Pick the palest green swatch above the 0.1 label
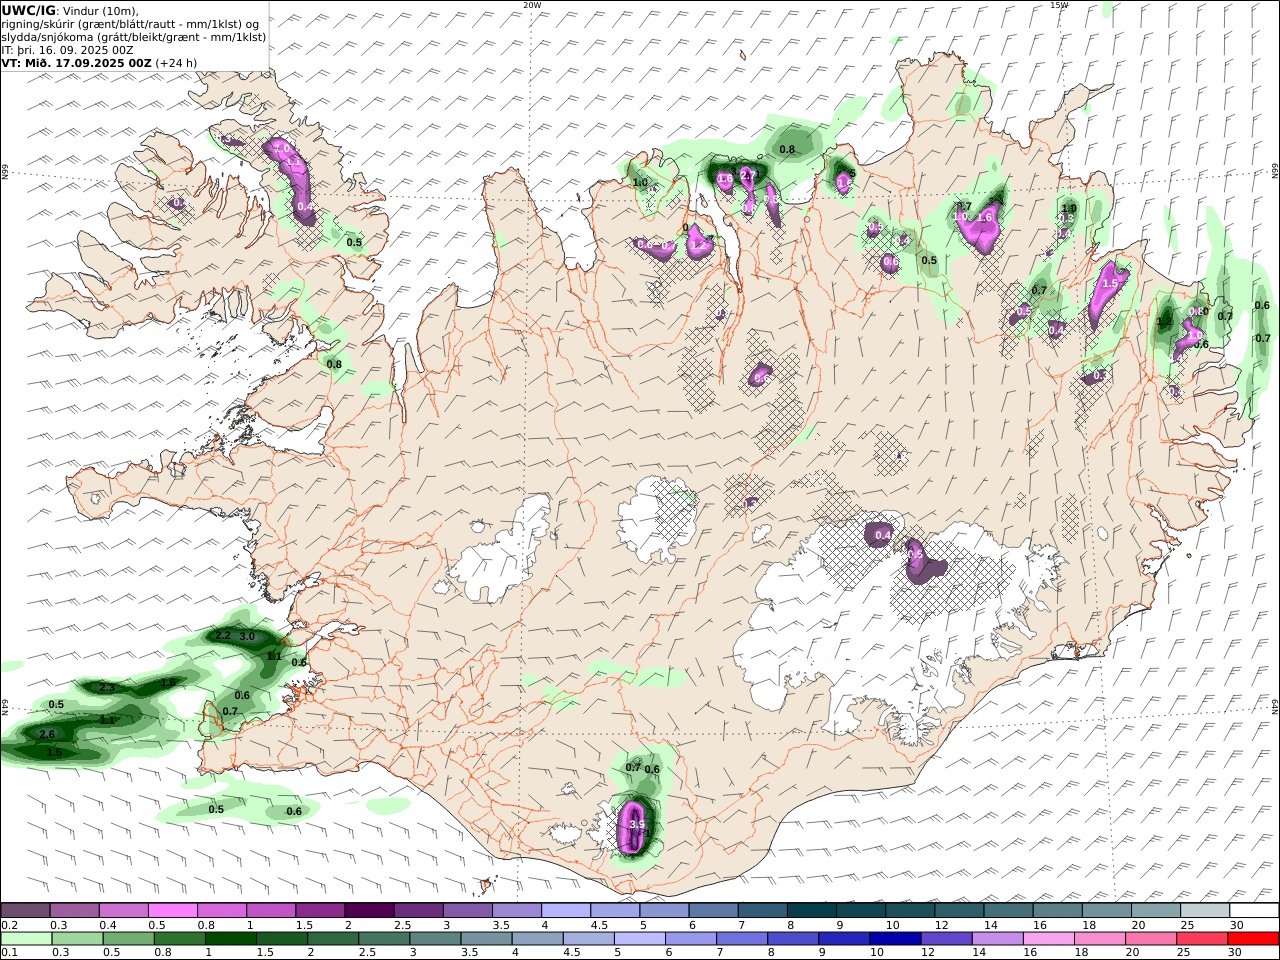The height and width of the screenshot is (960, 1280). [26, 938]
